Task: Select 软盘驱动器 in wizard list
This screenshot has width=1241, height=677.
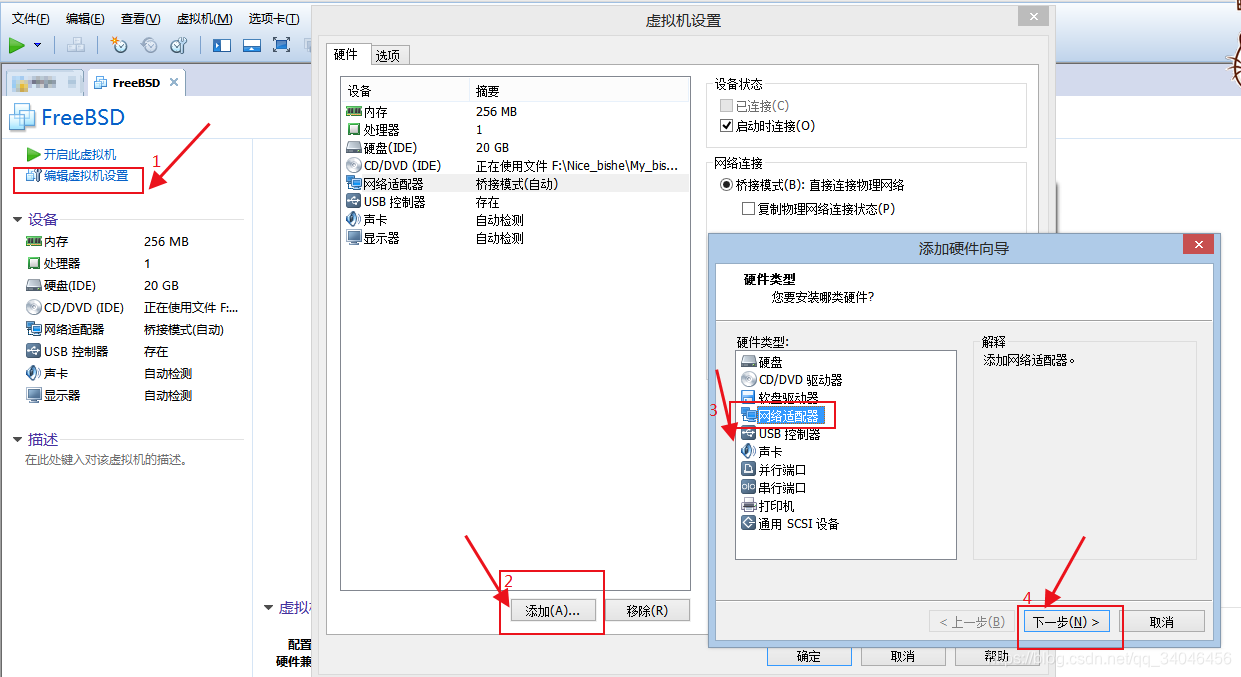Action: pyautogui.click(x=780, y=398)
